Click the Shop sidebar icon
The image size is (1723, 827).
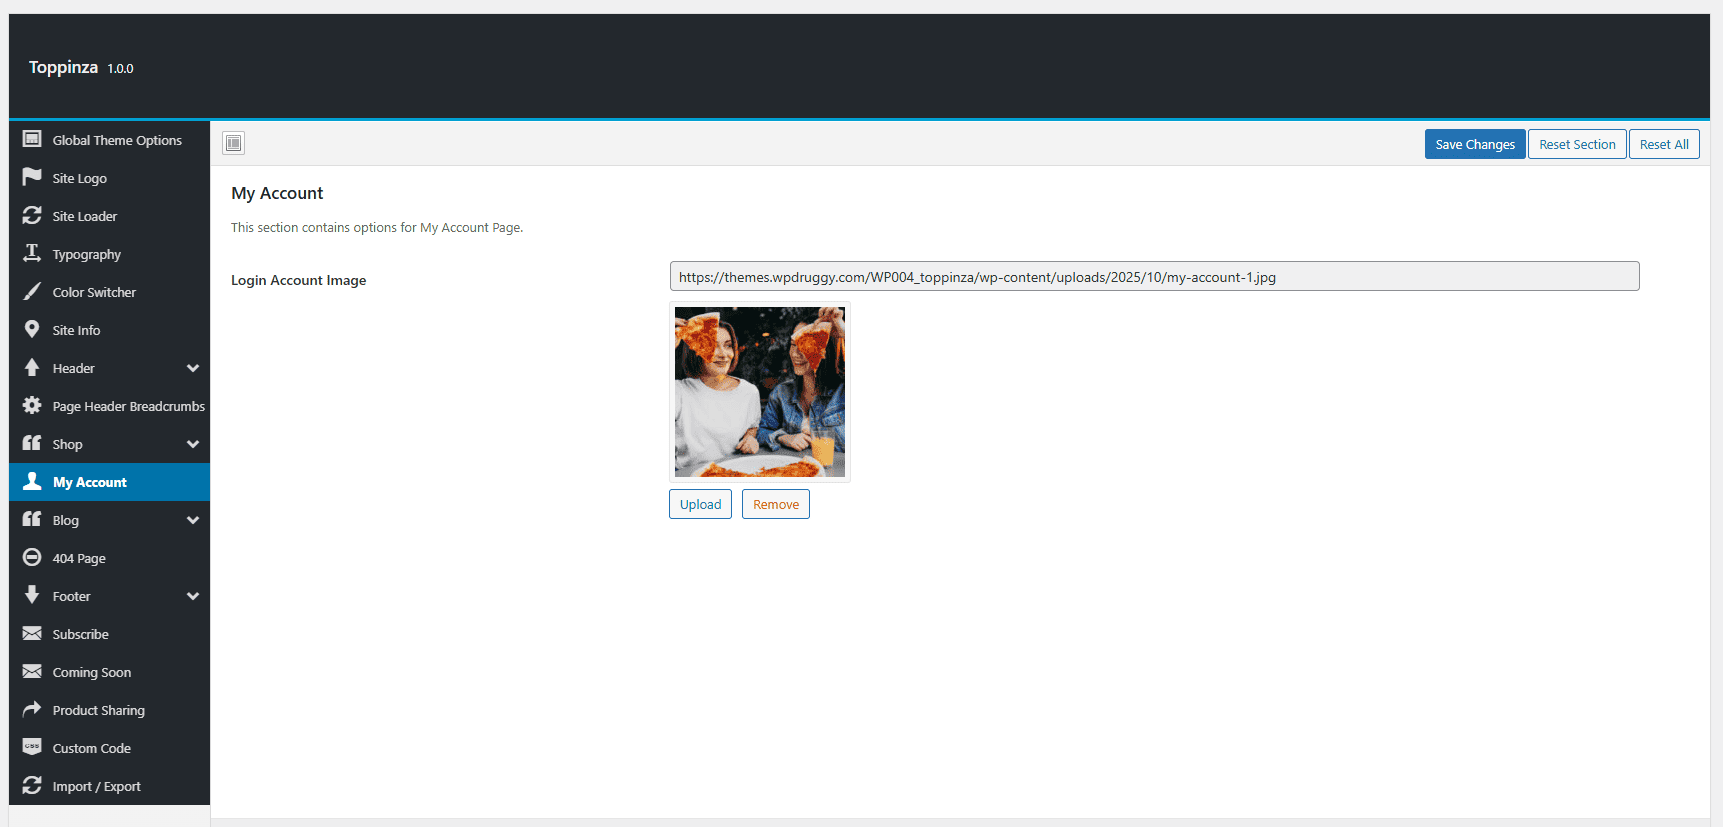(32, 443)
